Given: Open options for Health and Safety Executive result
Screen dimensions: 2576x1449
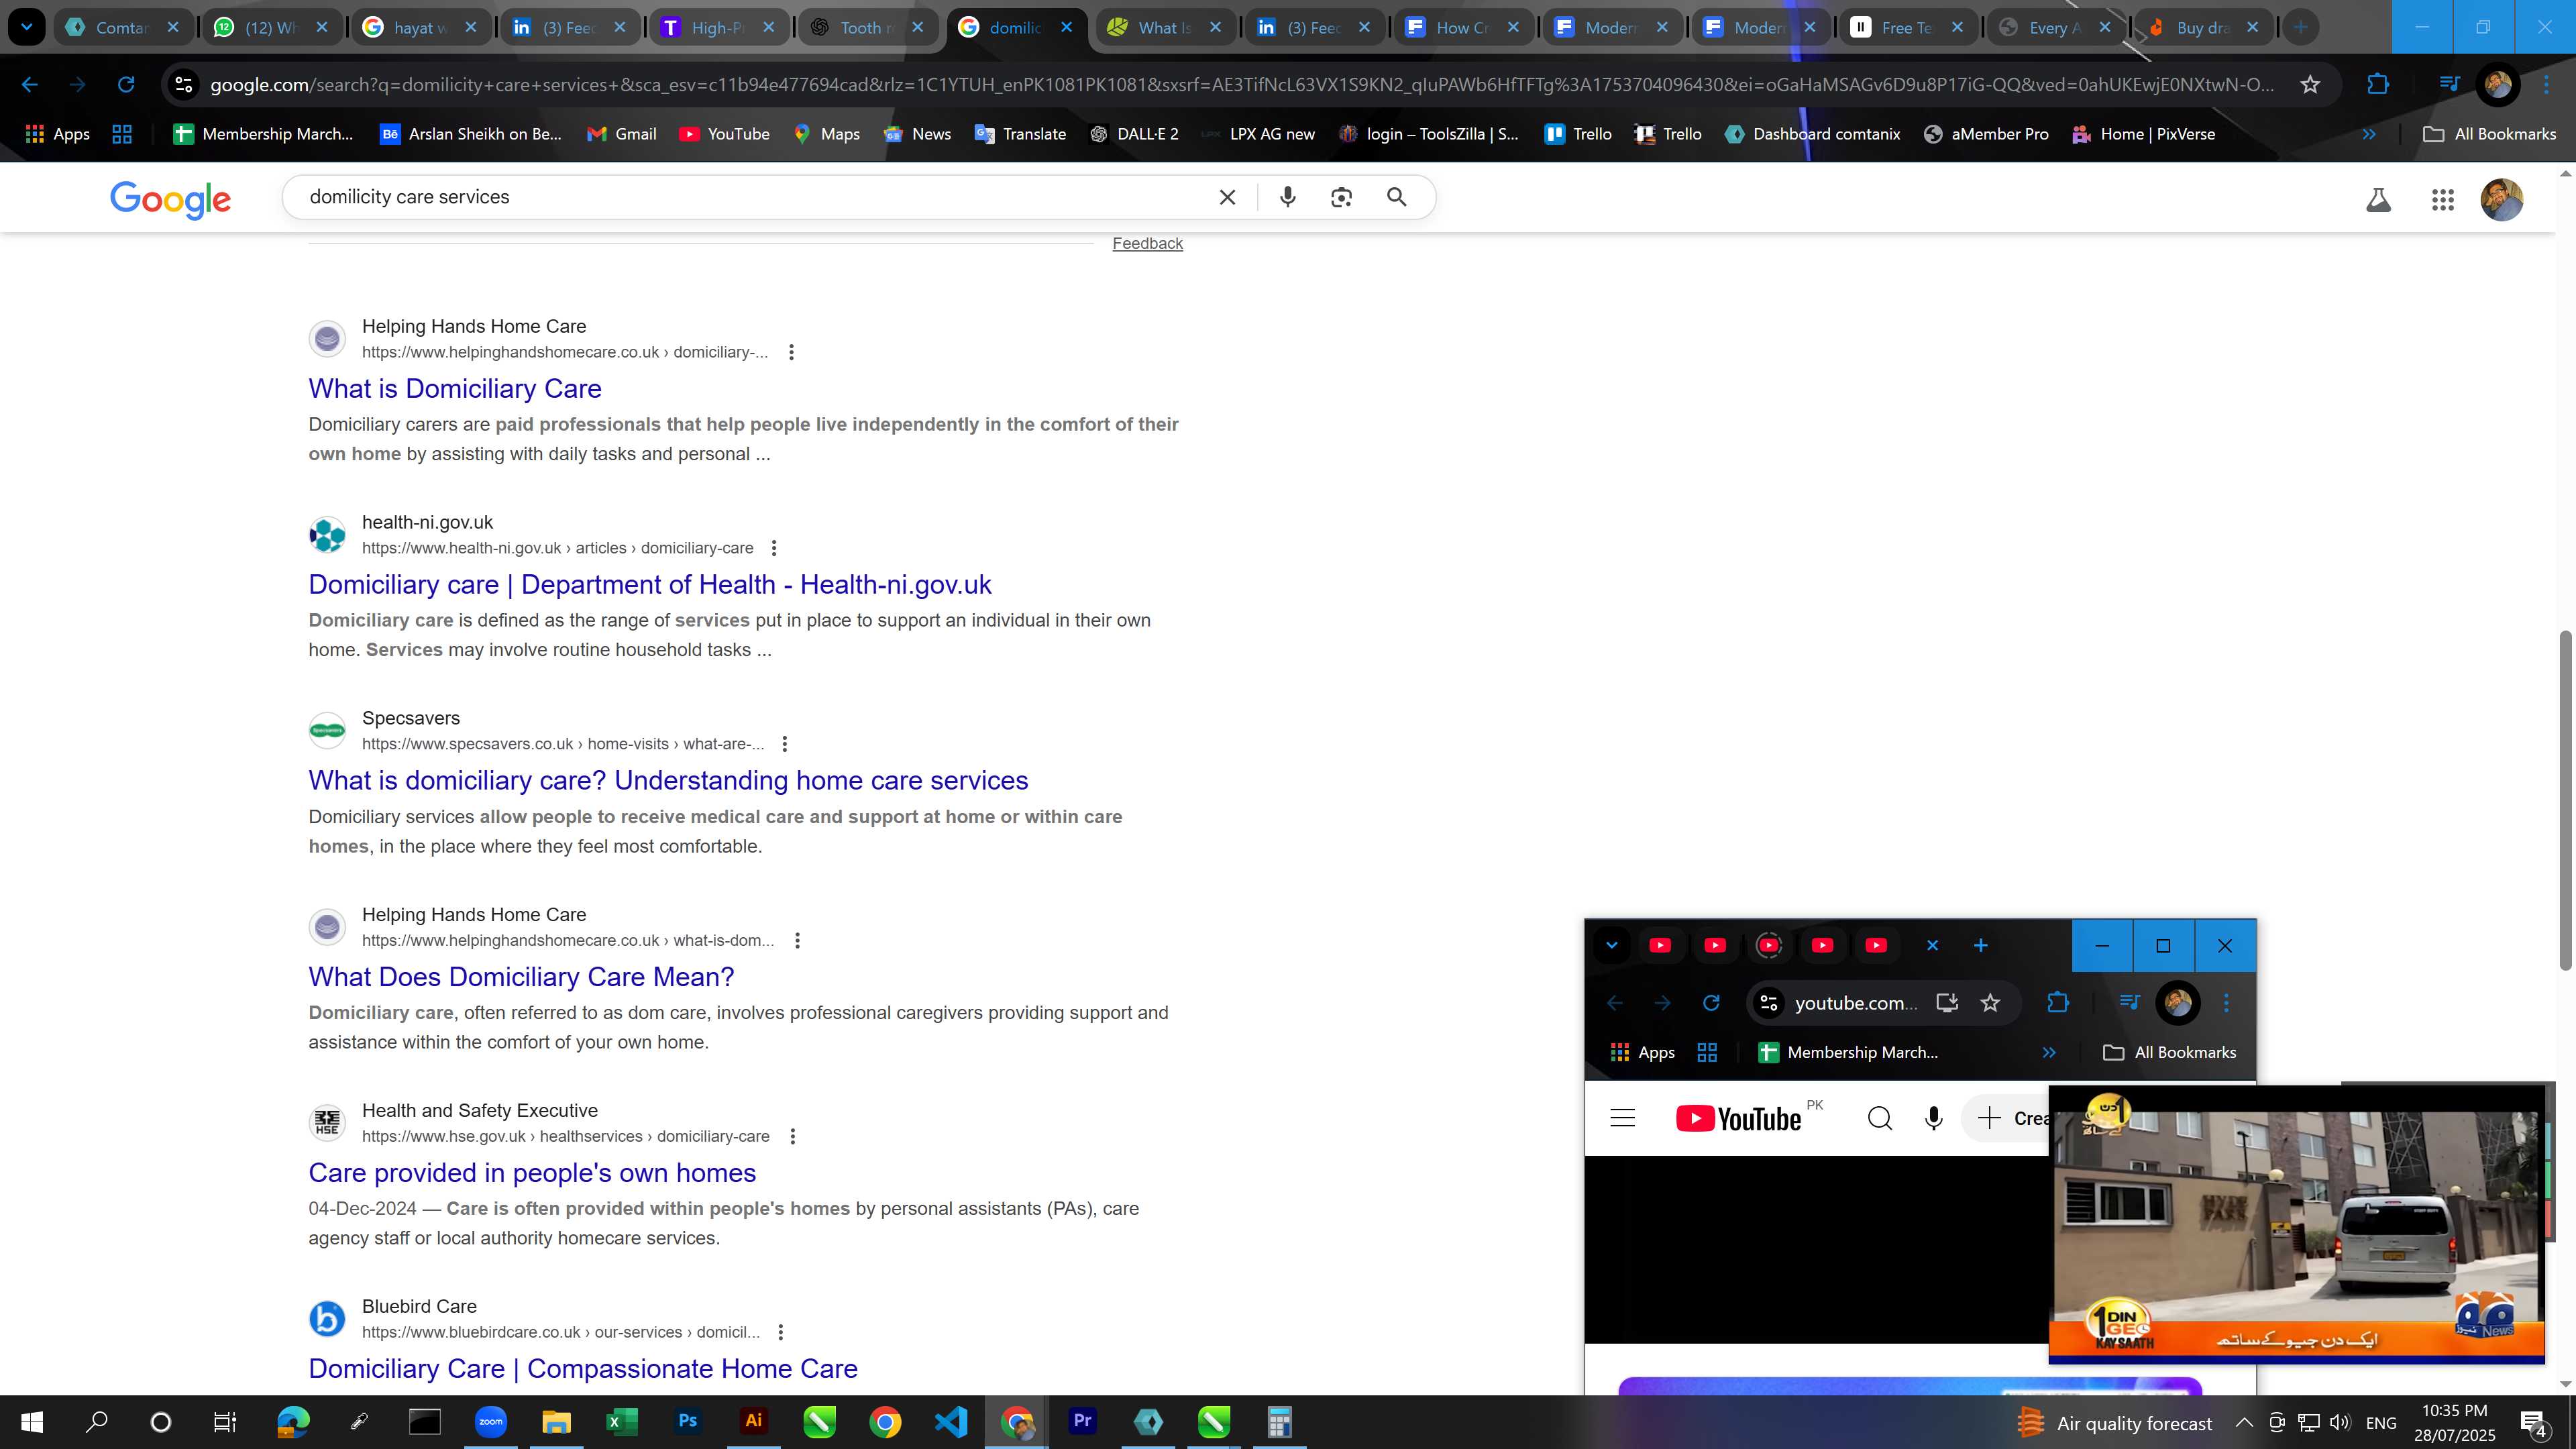Looking at the screenshot, I should tap(793, 1136).
